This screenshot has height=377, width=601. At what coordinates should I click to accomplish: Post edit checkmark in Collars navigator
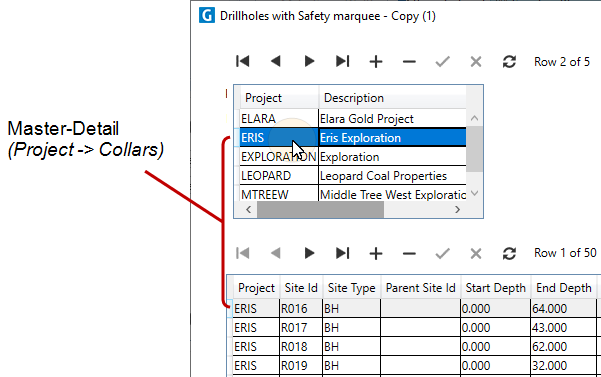coord(442,253)
